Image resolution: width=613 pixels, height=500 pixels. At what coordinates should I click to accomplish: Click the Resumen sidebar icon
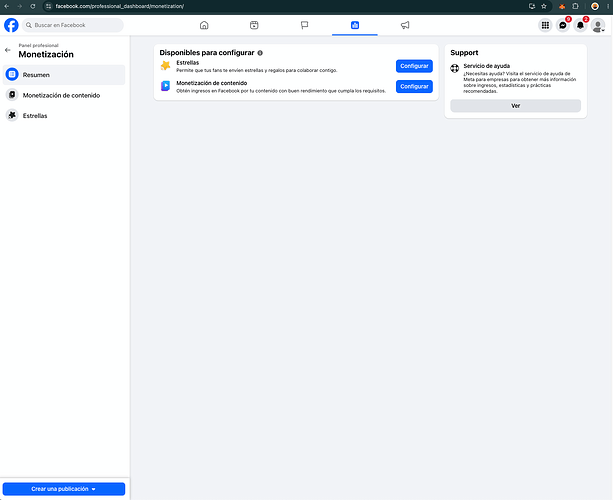pos(12,74)
